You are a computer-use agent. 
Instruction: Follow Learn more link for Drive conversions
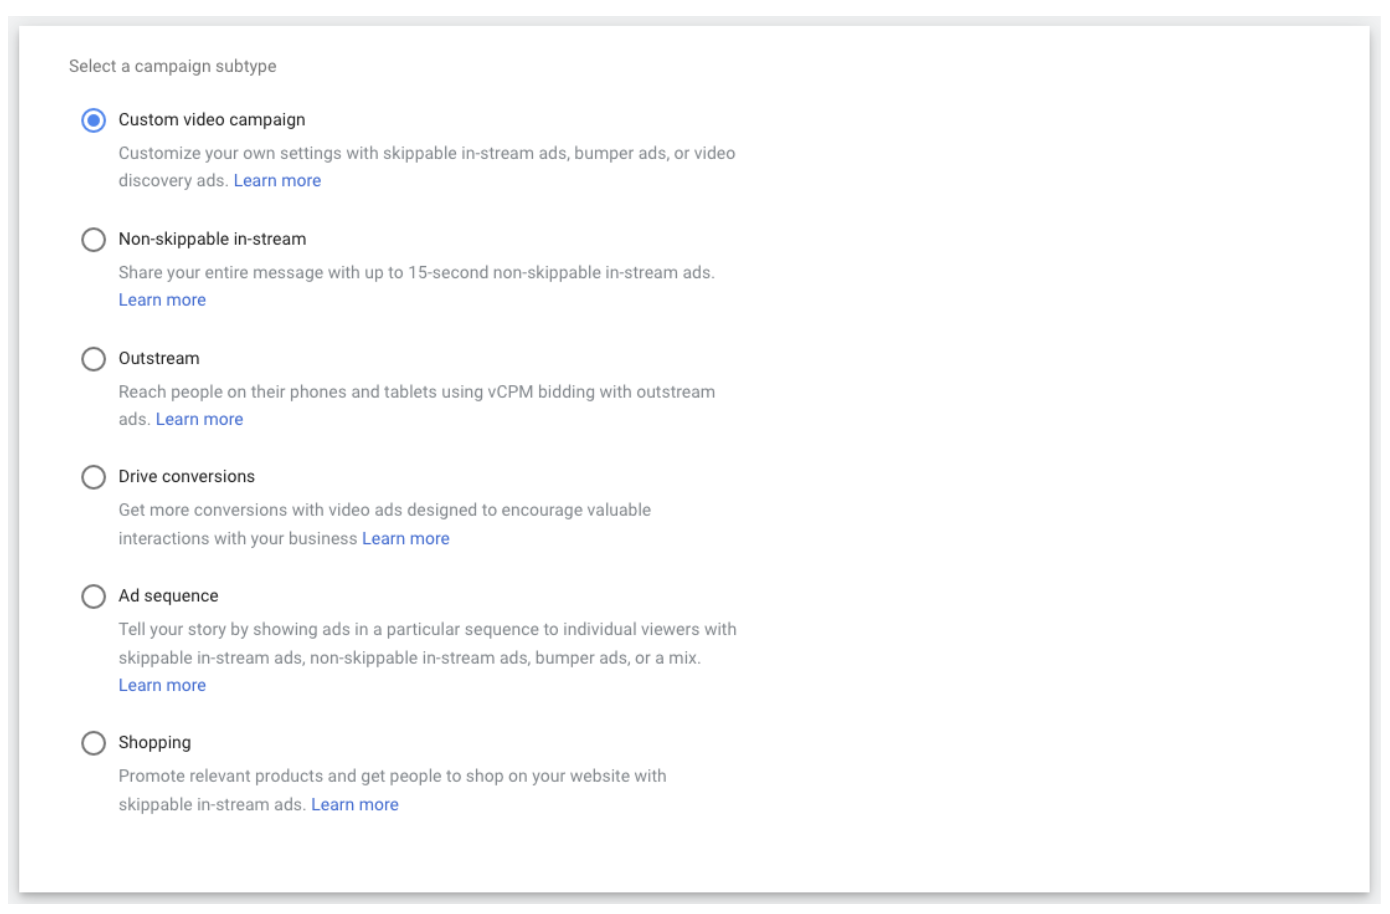[x=405, y=538]
